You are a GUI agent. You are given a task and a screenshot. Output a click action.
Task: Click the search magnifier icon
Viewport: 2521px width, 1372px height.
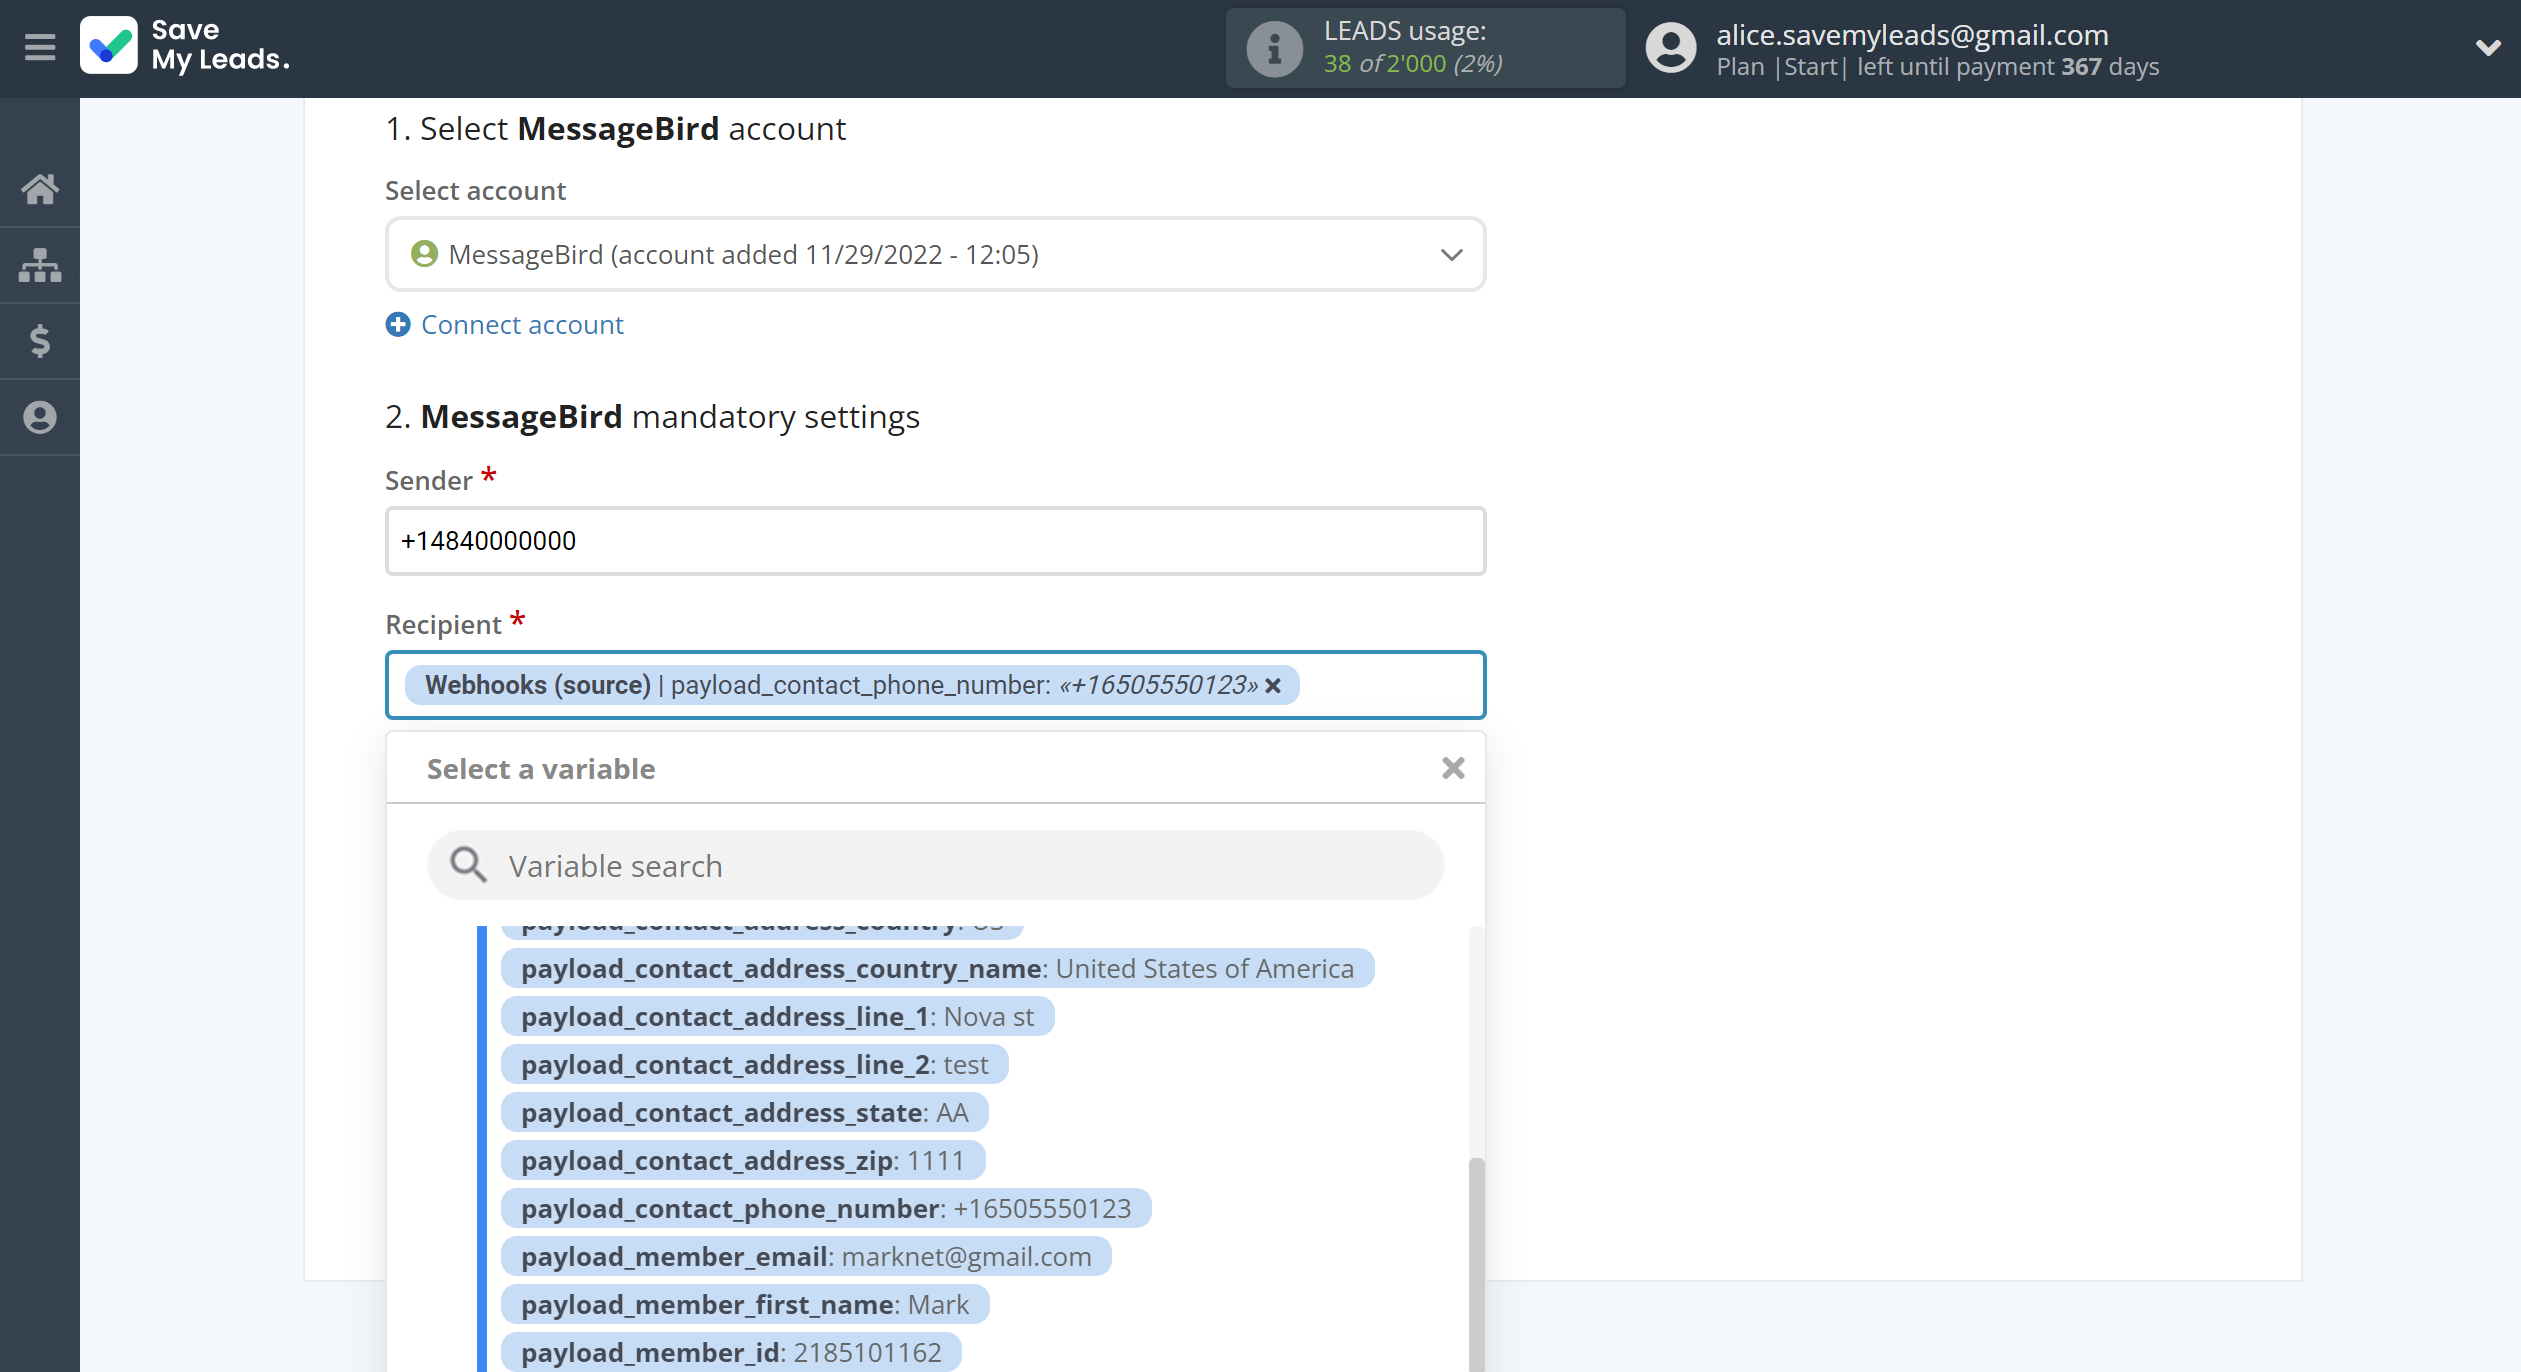tap(467, 865)
